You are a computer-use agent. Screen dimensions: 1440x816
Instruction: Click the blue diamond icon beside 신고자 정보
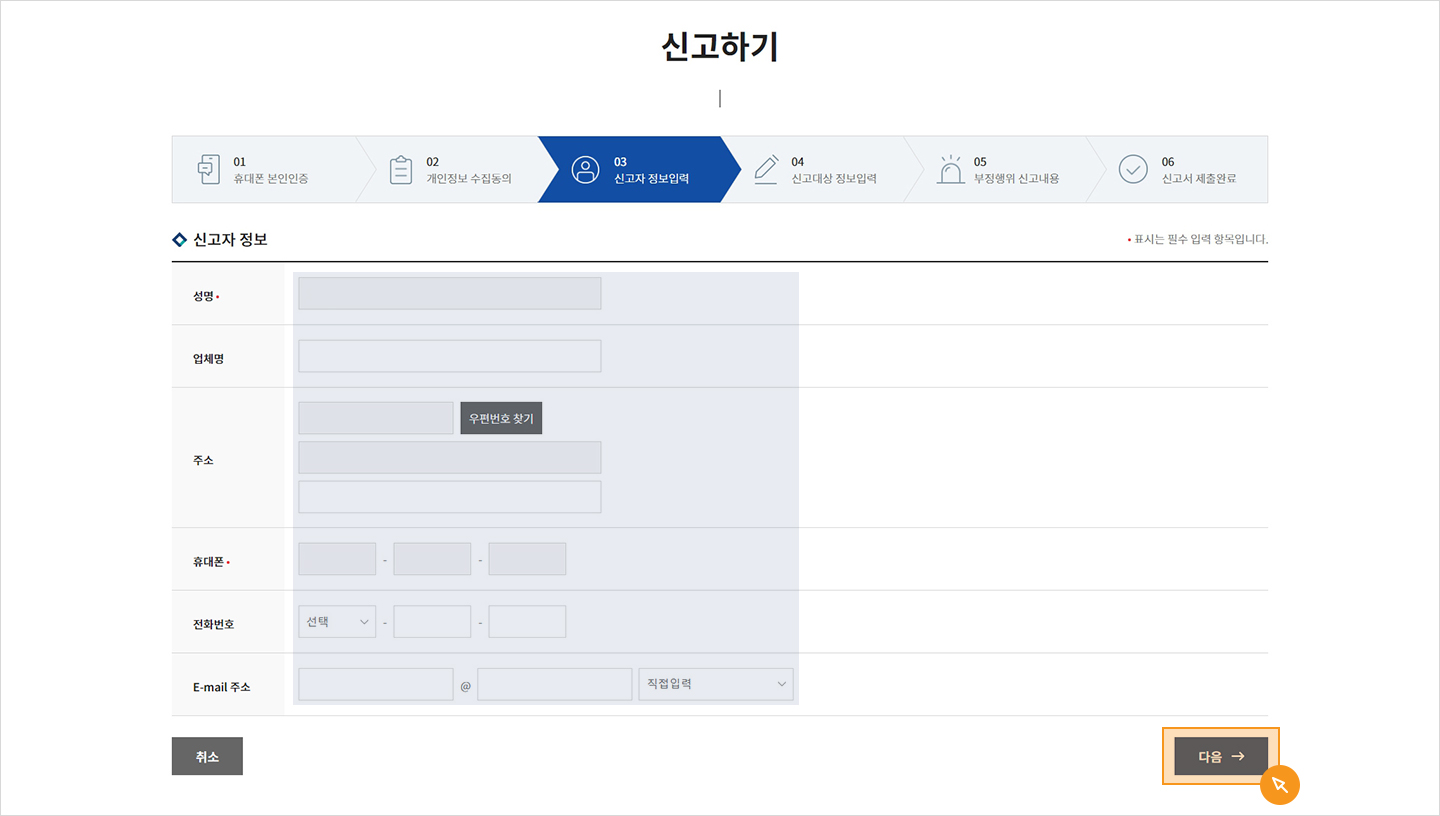point(180,239)
